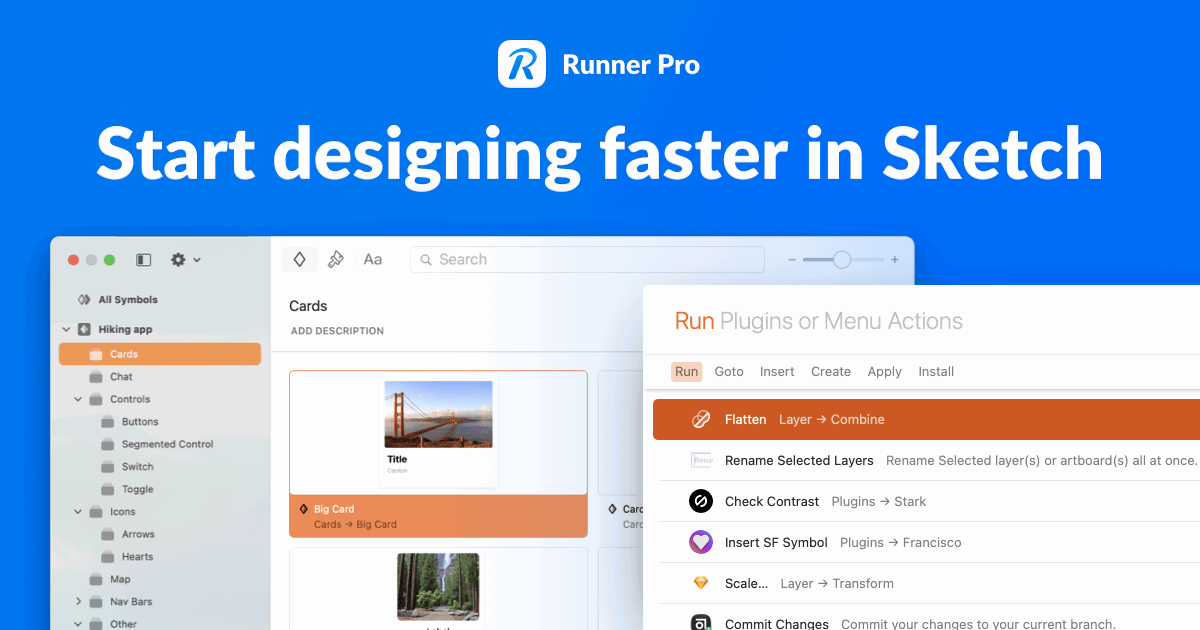Viewport: 1200px width, 630px height.
Task: Switch to the Install tab
Action: click(x=936, y=371)
